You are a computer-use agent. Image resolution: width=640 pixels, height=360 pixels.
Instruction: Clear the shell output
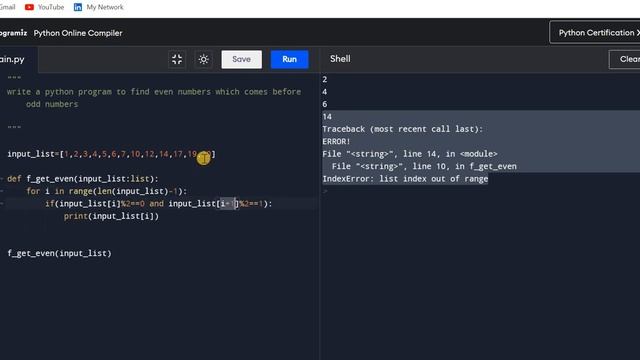pos(625,59)
